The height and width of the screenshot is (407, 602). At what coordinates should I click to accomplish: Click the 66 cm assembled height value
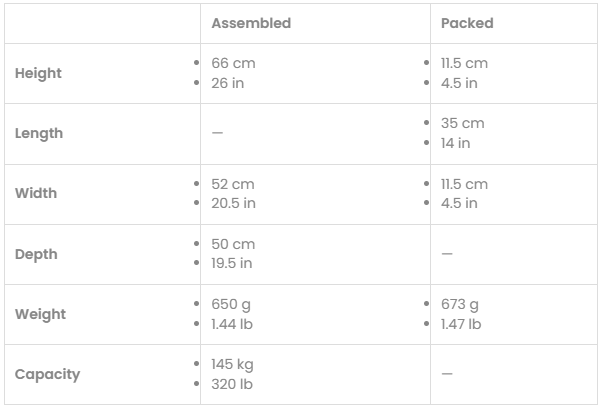233,63
